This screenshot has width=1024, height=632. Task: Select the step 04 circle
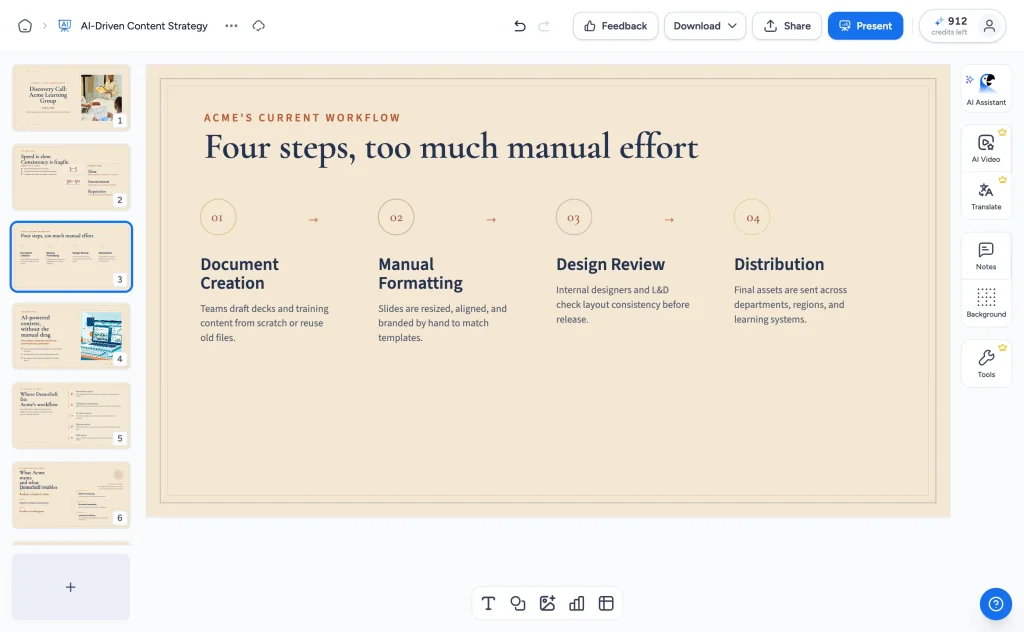click(752, 217)
